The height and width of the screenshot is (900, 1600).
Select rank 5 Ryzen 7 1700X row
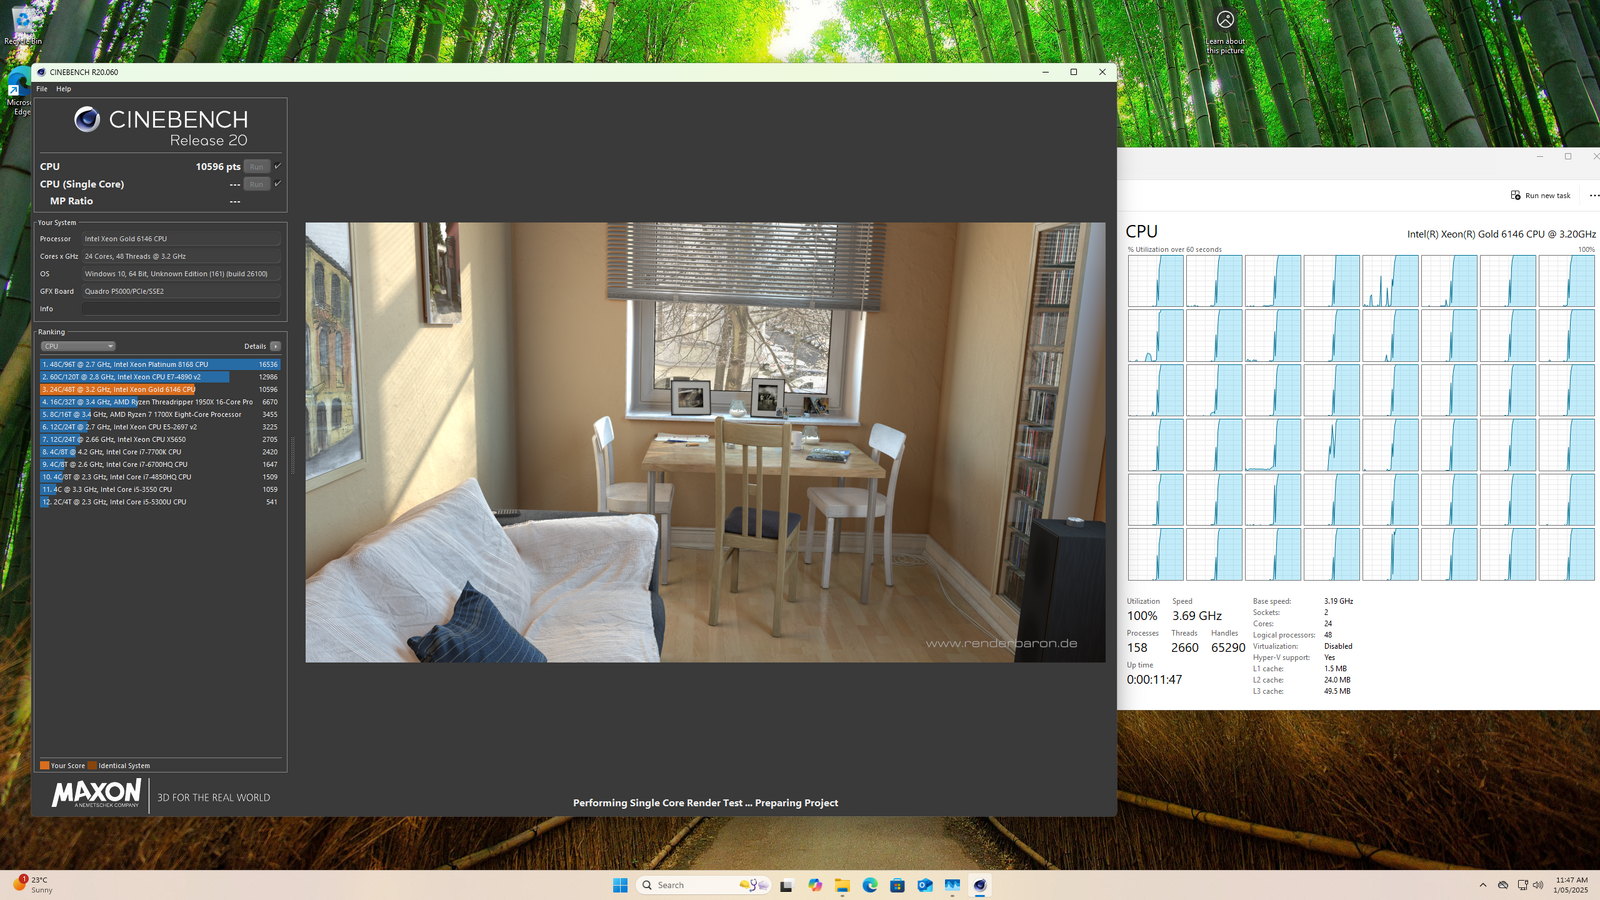(x=160, y=414)
